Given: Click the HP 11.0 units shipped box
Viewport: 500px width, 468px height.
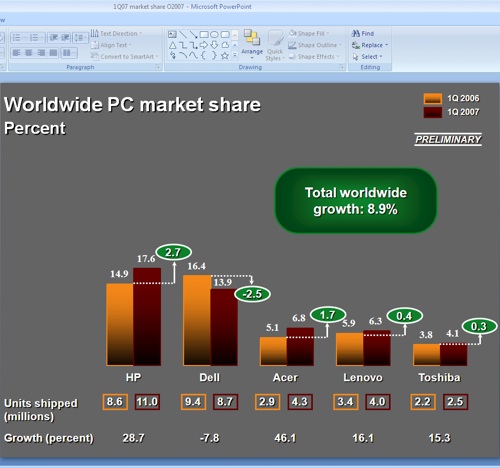Looking at the screenshot, I should (x=147, y=402).
